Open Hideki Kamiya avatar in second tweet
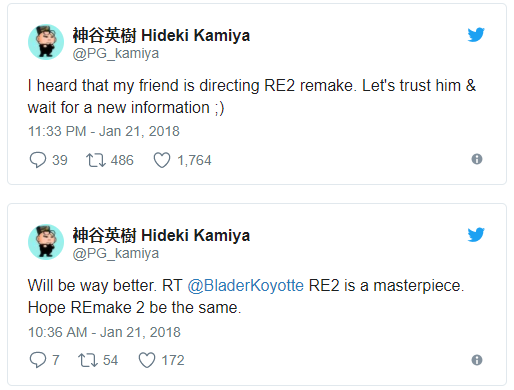 coord(46,242)
